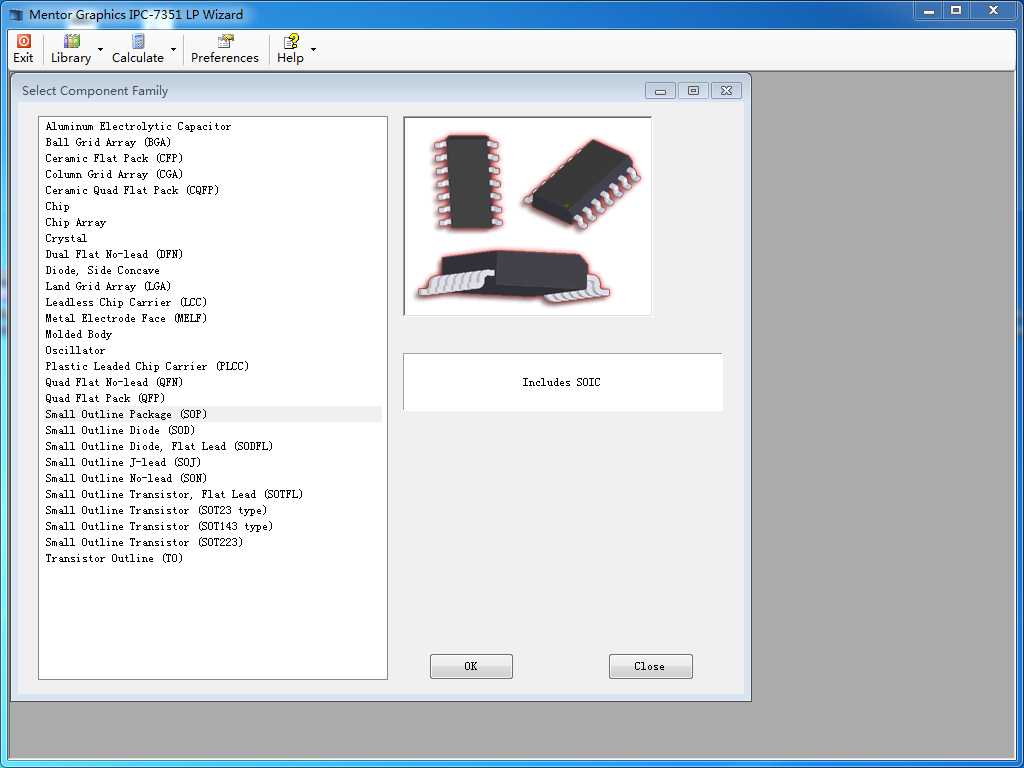Select the Crystal family
The image size is (1024, 768).
pos(210,238)
